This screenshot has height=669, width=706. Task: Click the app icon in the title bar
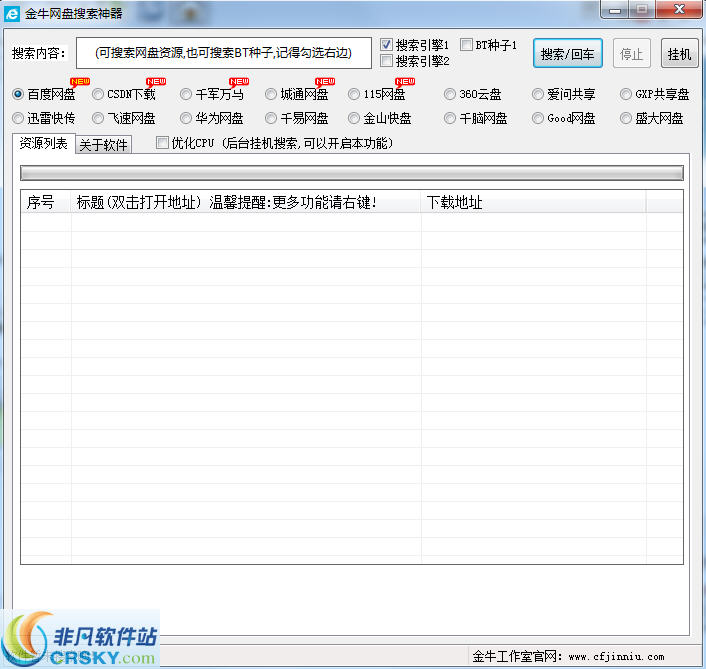click(12, 14)
